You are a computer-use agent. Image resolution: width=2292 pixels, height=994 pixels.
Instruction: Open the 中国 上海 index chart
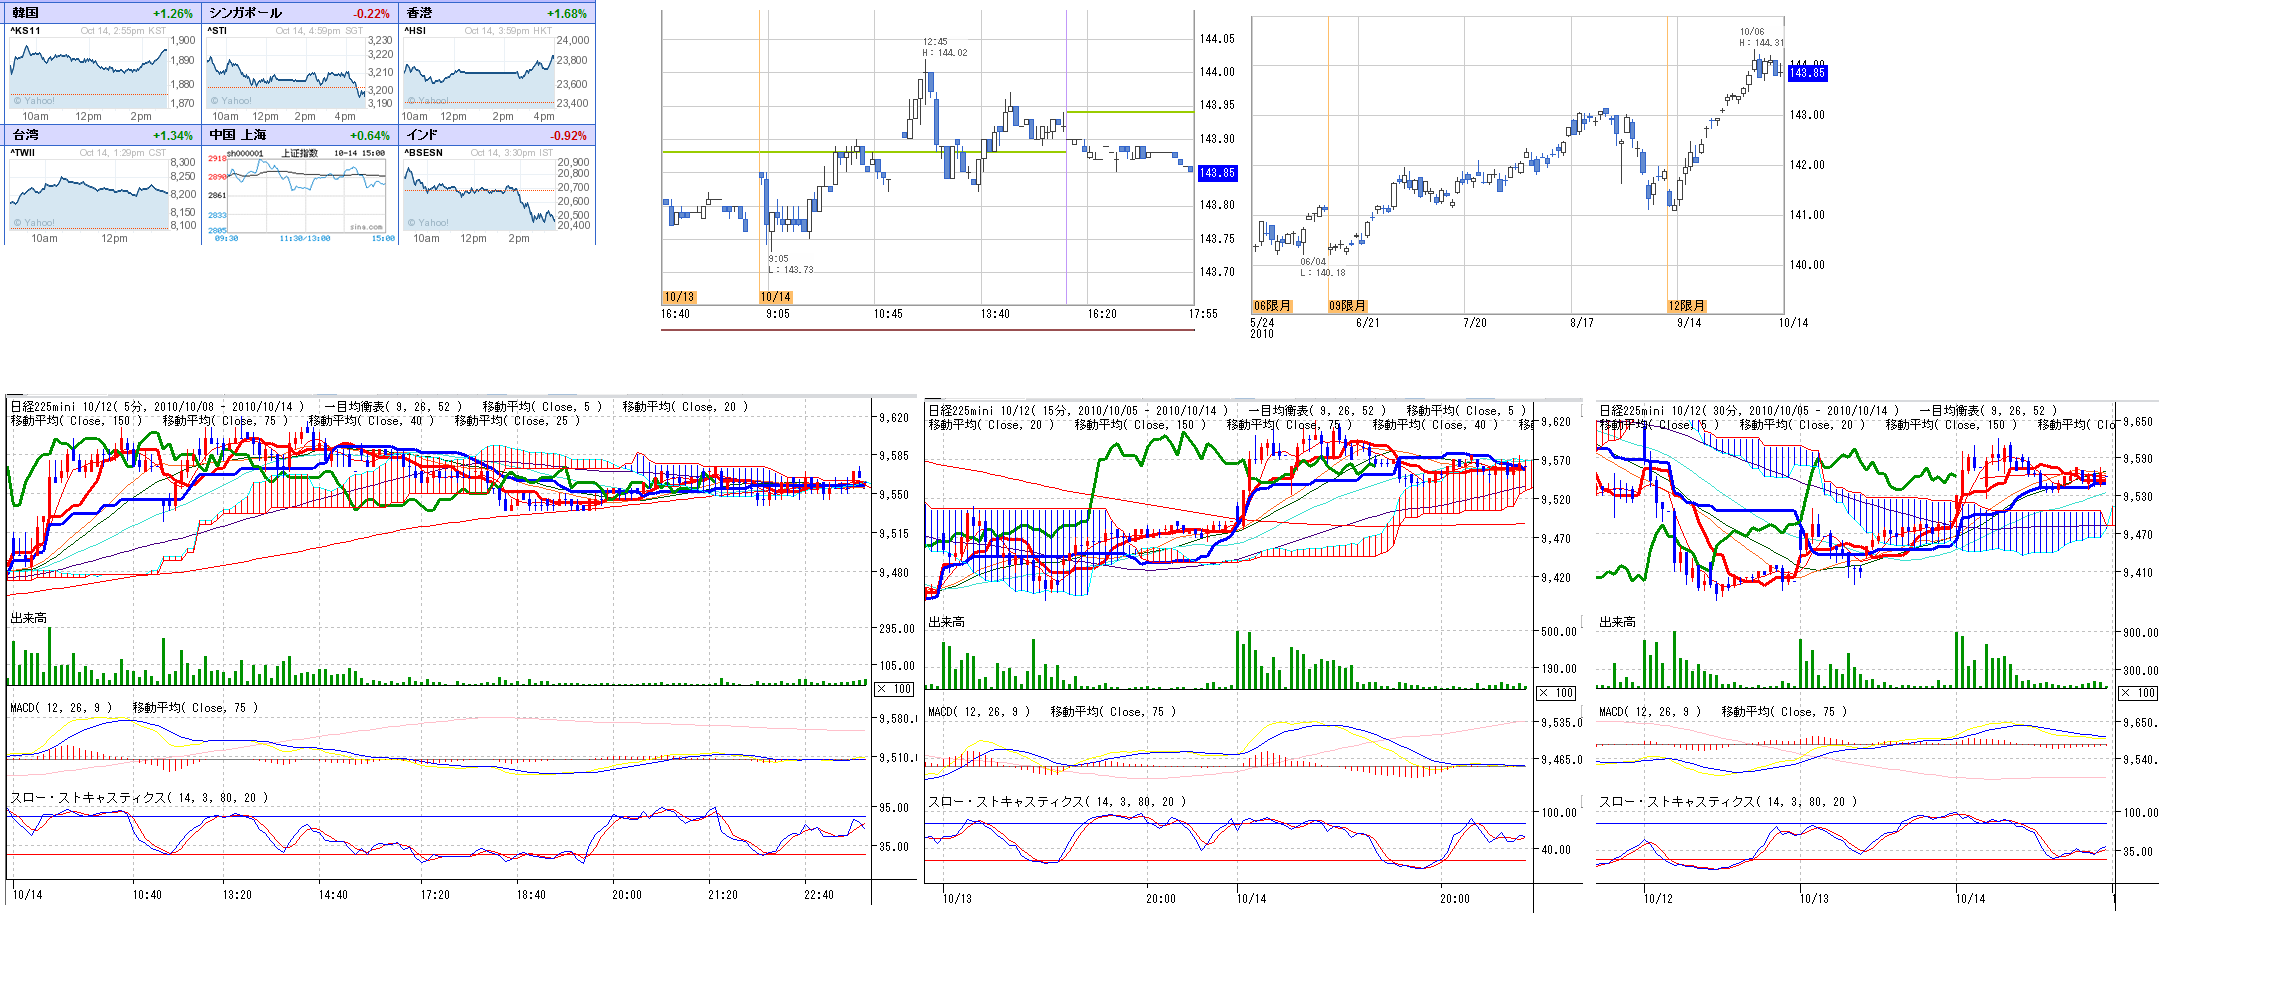[299, 194]
